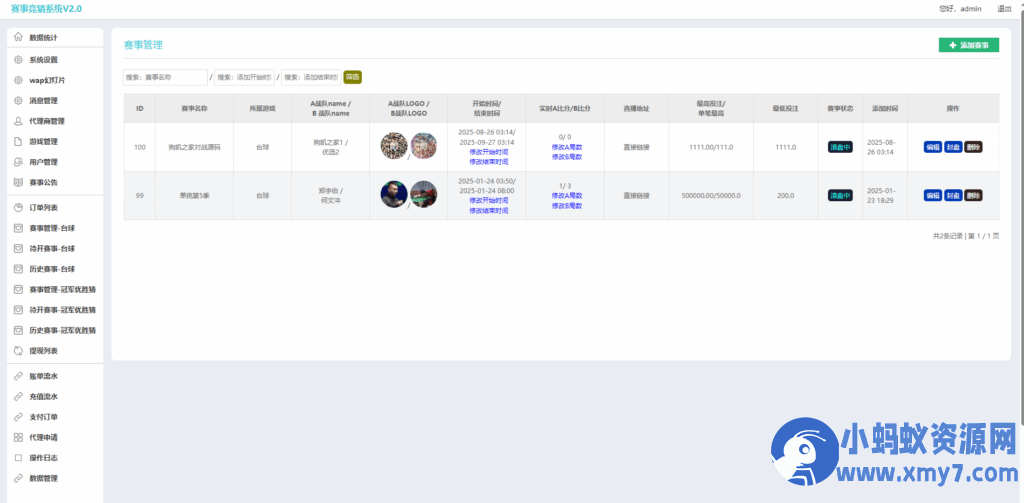Screen dimensions: 1024x503
Task: Go to 待开赛事-台球 in sidebar
Action: [x=52, y=249]
